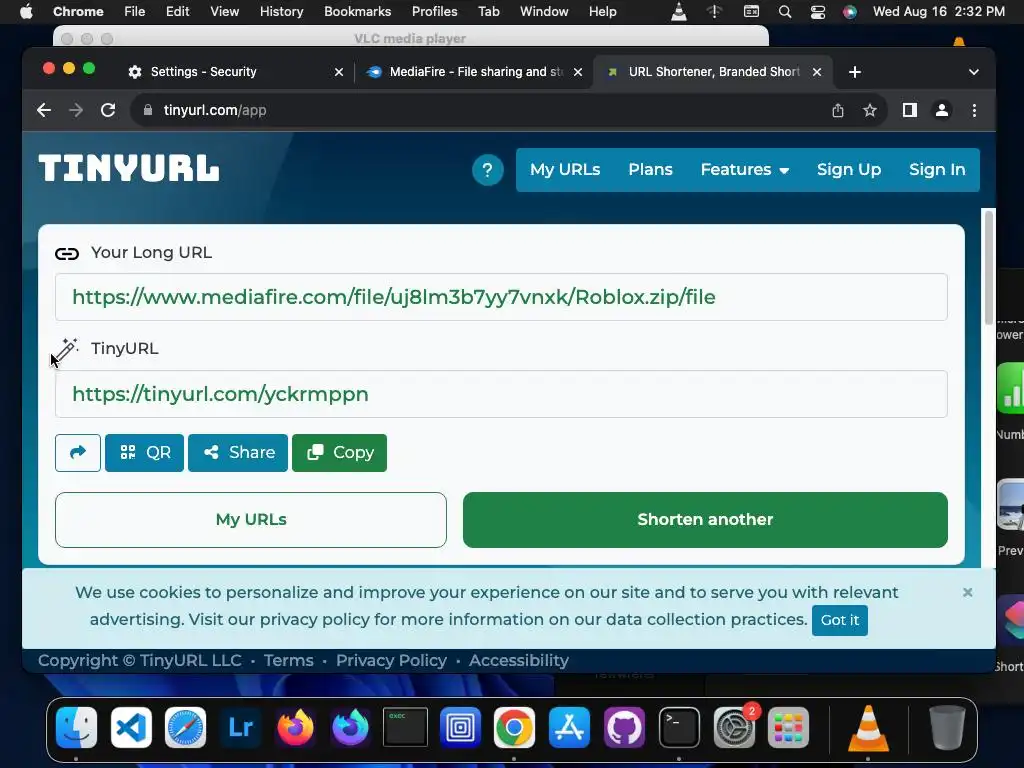This screenshot has height=768, width=1024.
Task: Open GitHub Desktop from the Dock
Action: [624, 728]
